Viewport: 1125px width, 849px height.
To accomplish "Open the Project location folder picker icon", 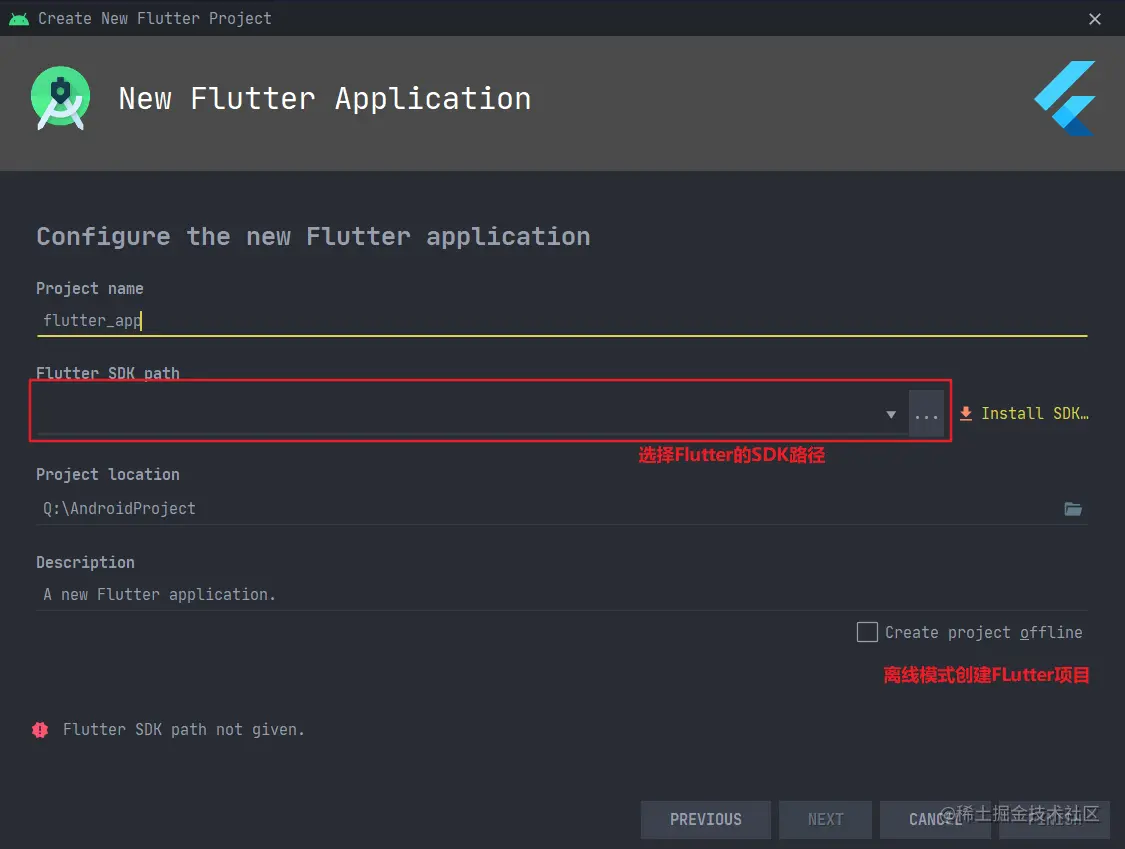I will [x=1073, y=509].
